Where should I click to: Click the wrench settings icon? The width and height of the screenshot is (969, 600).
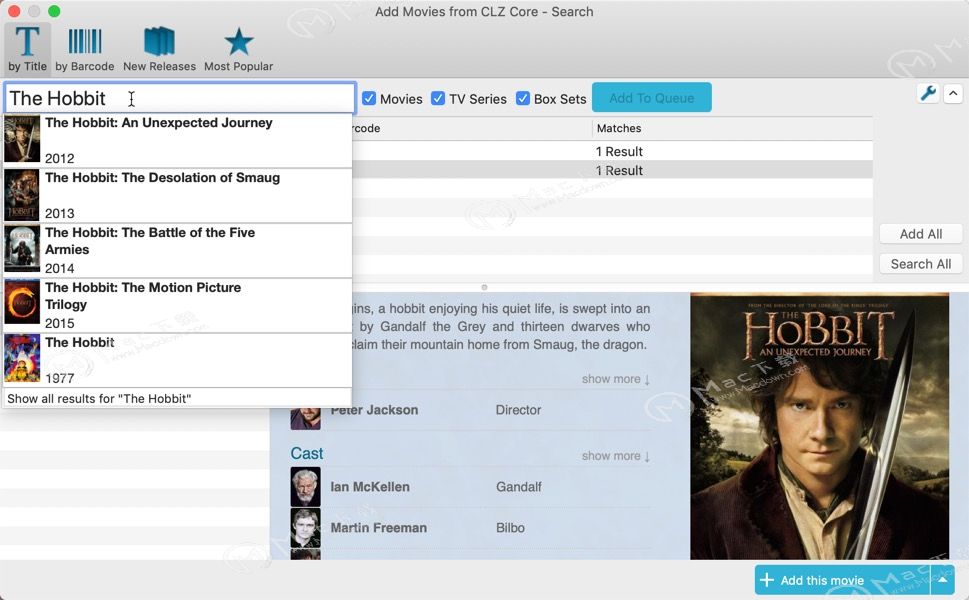point(928,93)
